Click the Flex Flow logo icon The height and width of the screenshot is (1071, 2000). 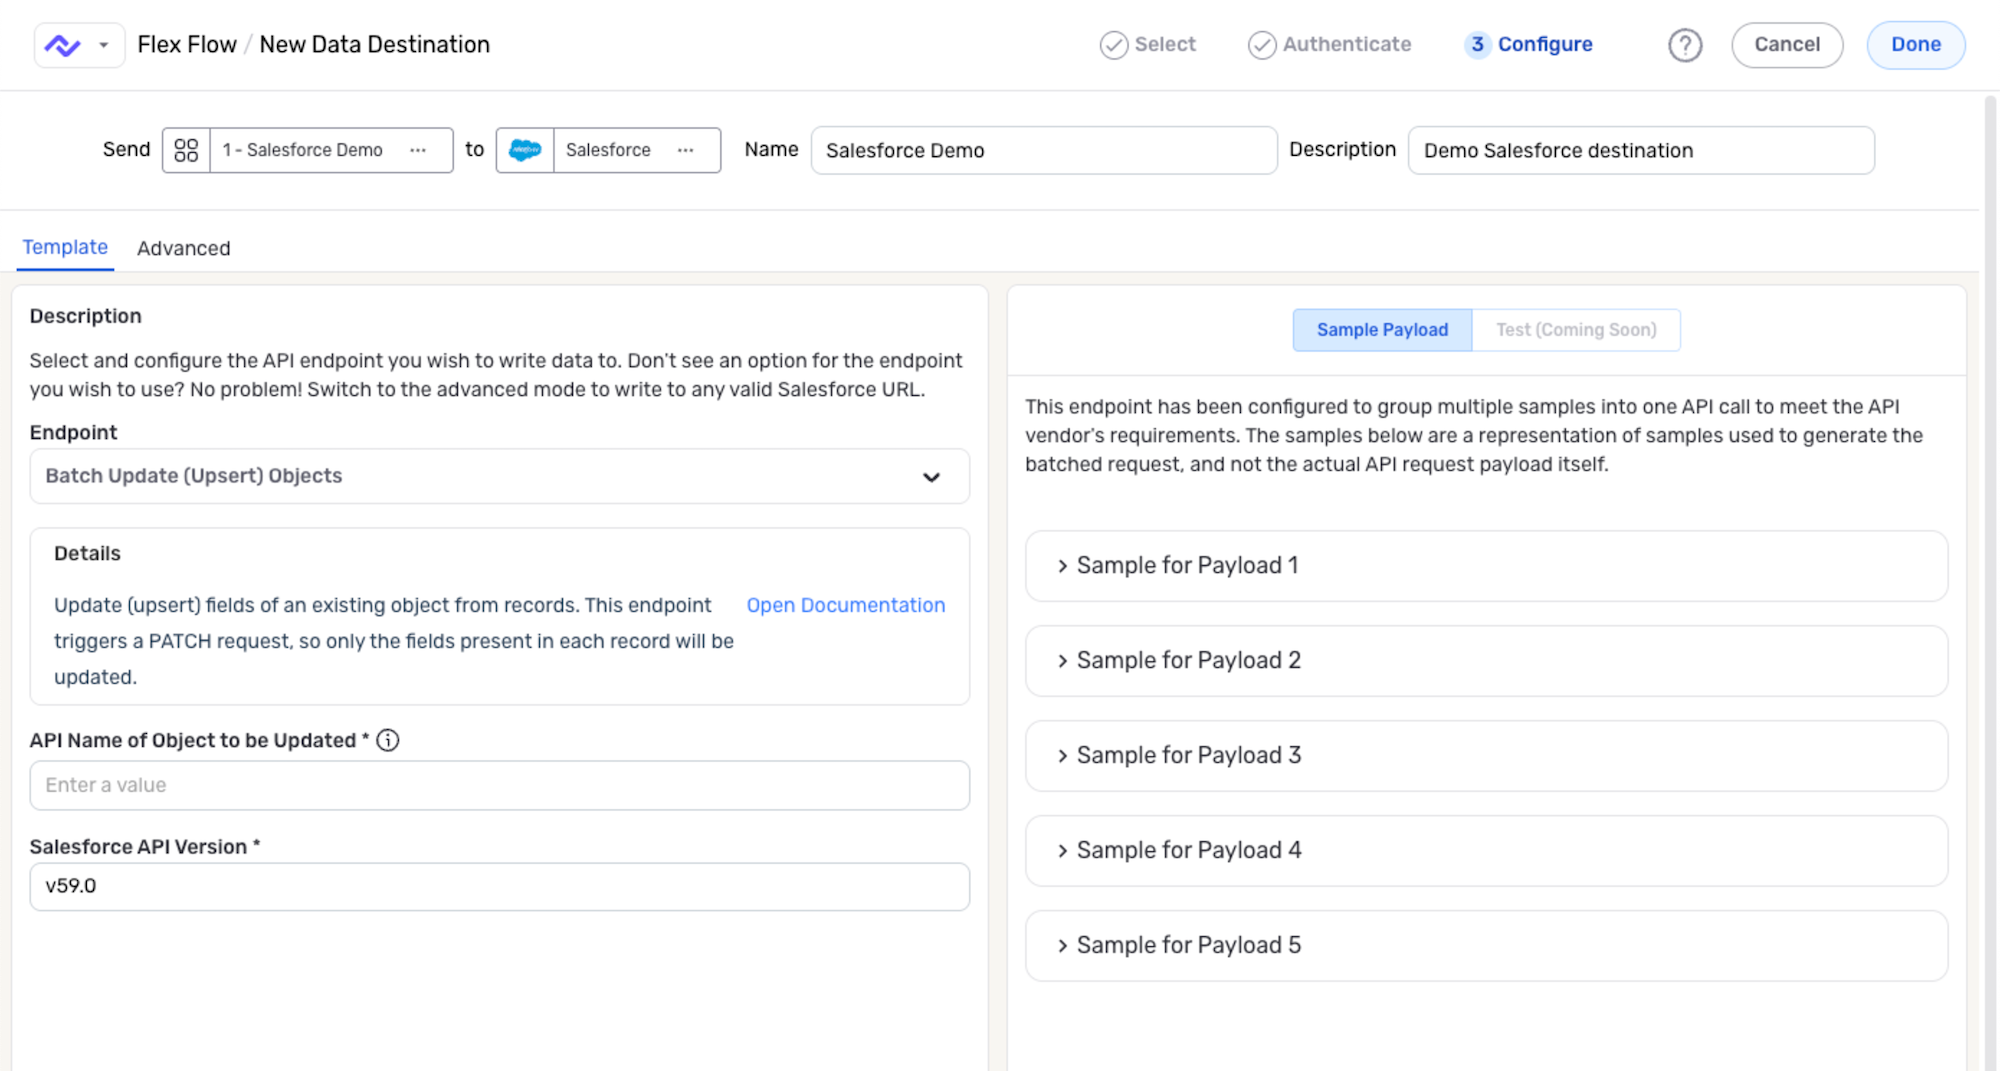click(62, 45)
